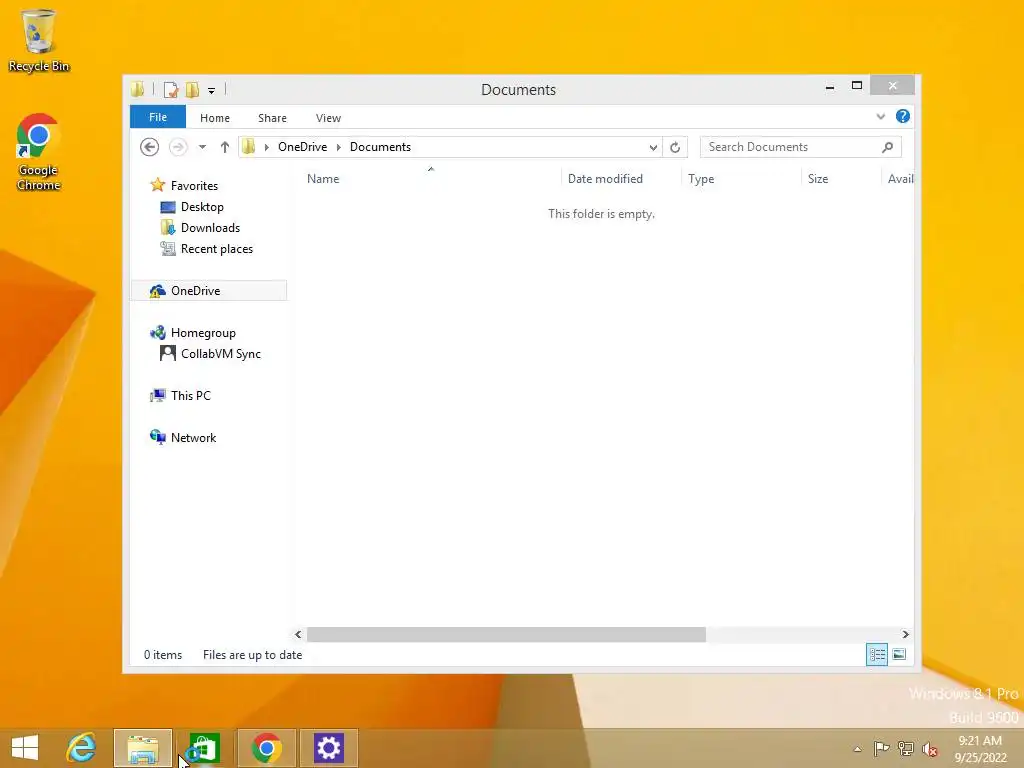Open the Recycle Bin desktop icon
The width and height of the screenshot is (1024, 768).
[x=38, y=40]
